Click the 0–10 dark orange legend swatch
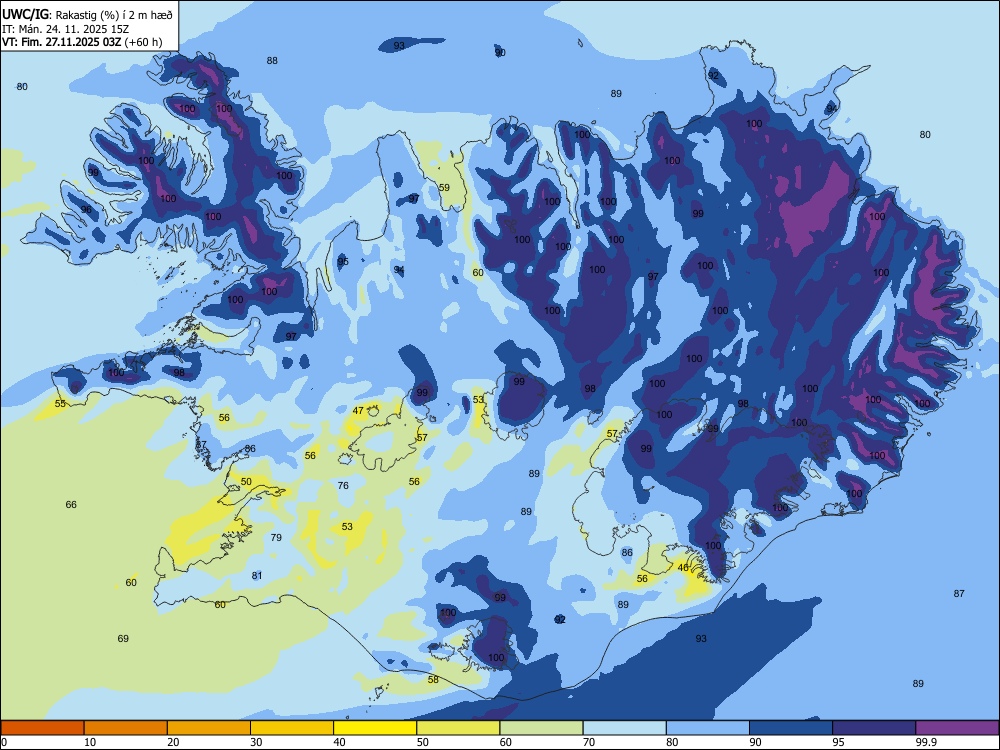The width and height of the screenshot is (1000, 750). (42, 728)
